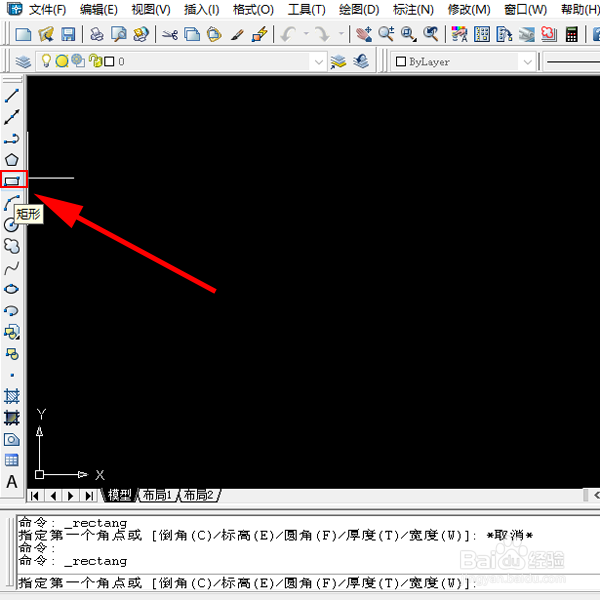600x600 pixels.
Task: Select the Line drawing tool
Action: [11, 96]
